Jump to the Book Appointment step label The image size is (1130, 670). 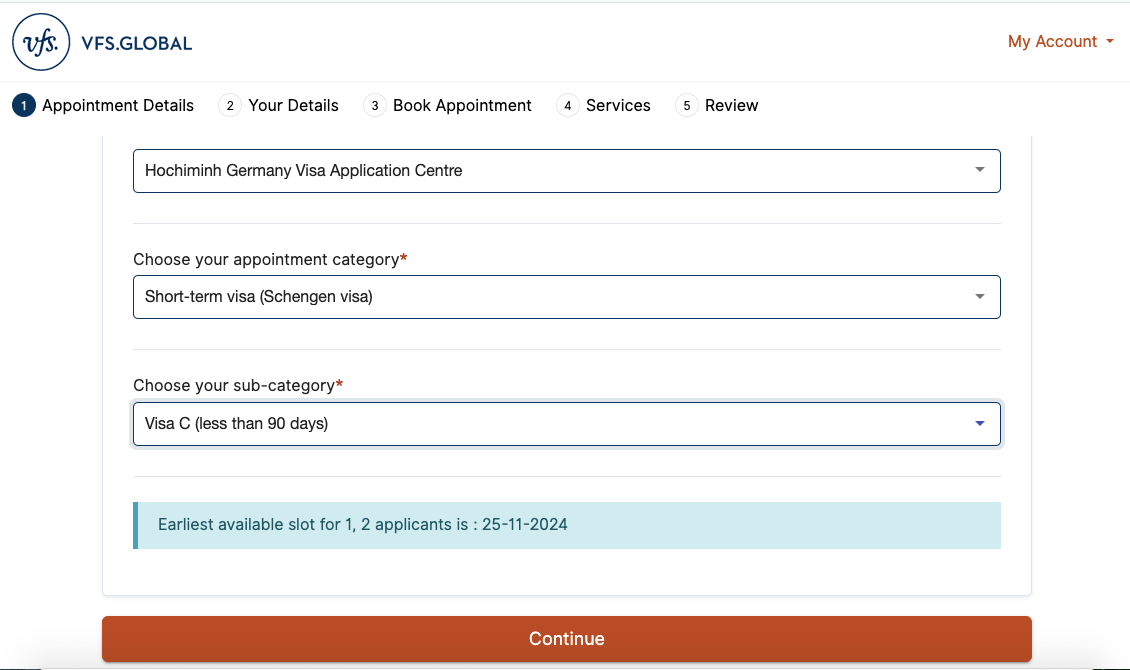coord(462,105)
